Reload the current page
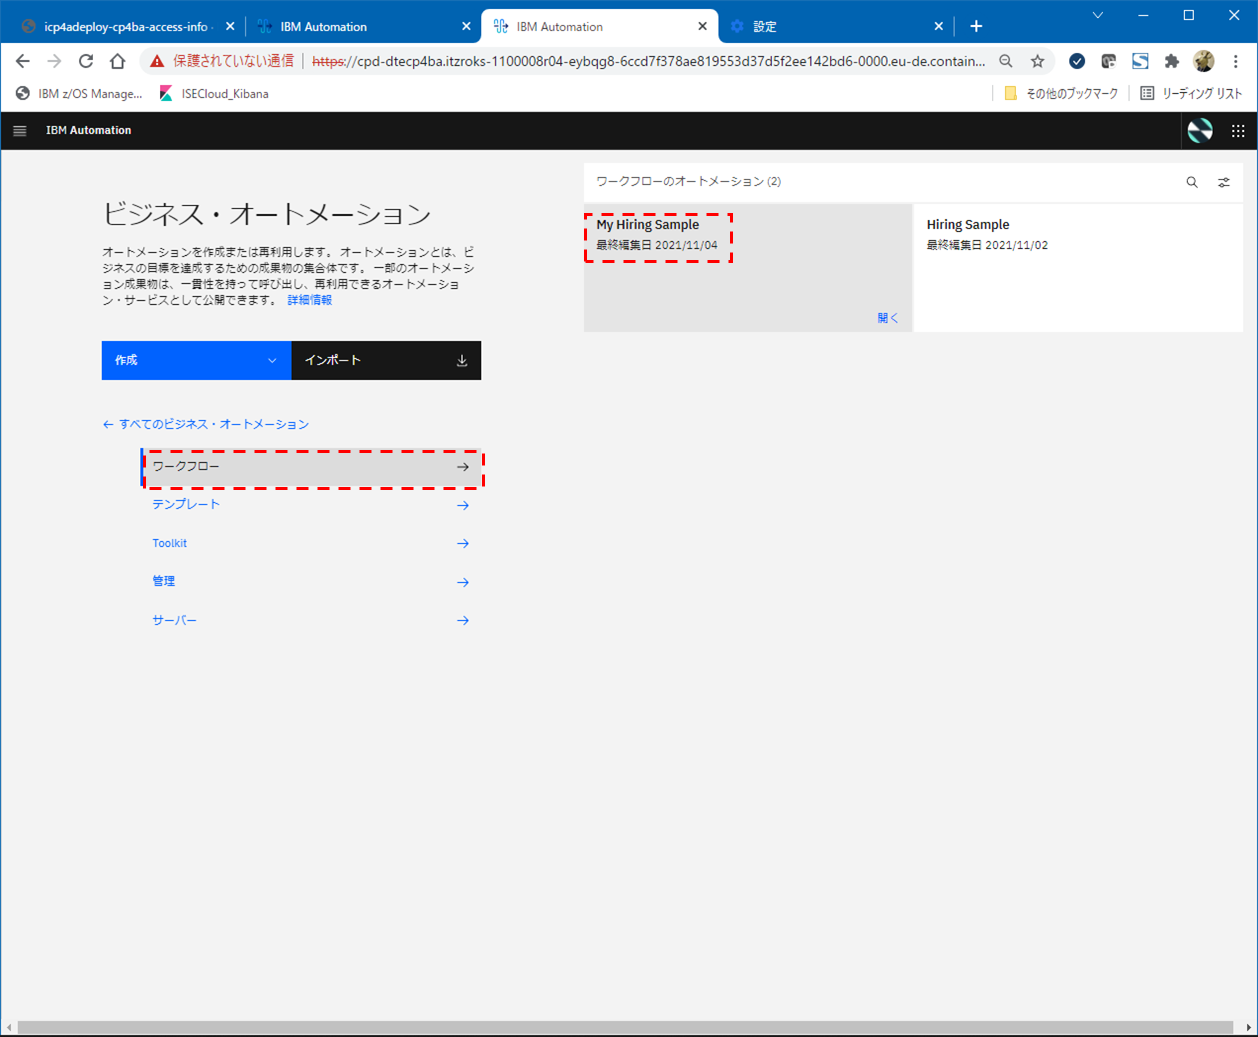The width and height of the screenshot is (1258, 1037). point(86,61)
